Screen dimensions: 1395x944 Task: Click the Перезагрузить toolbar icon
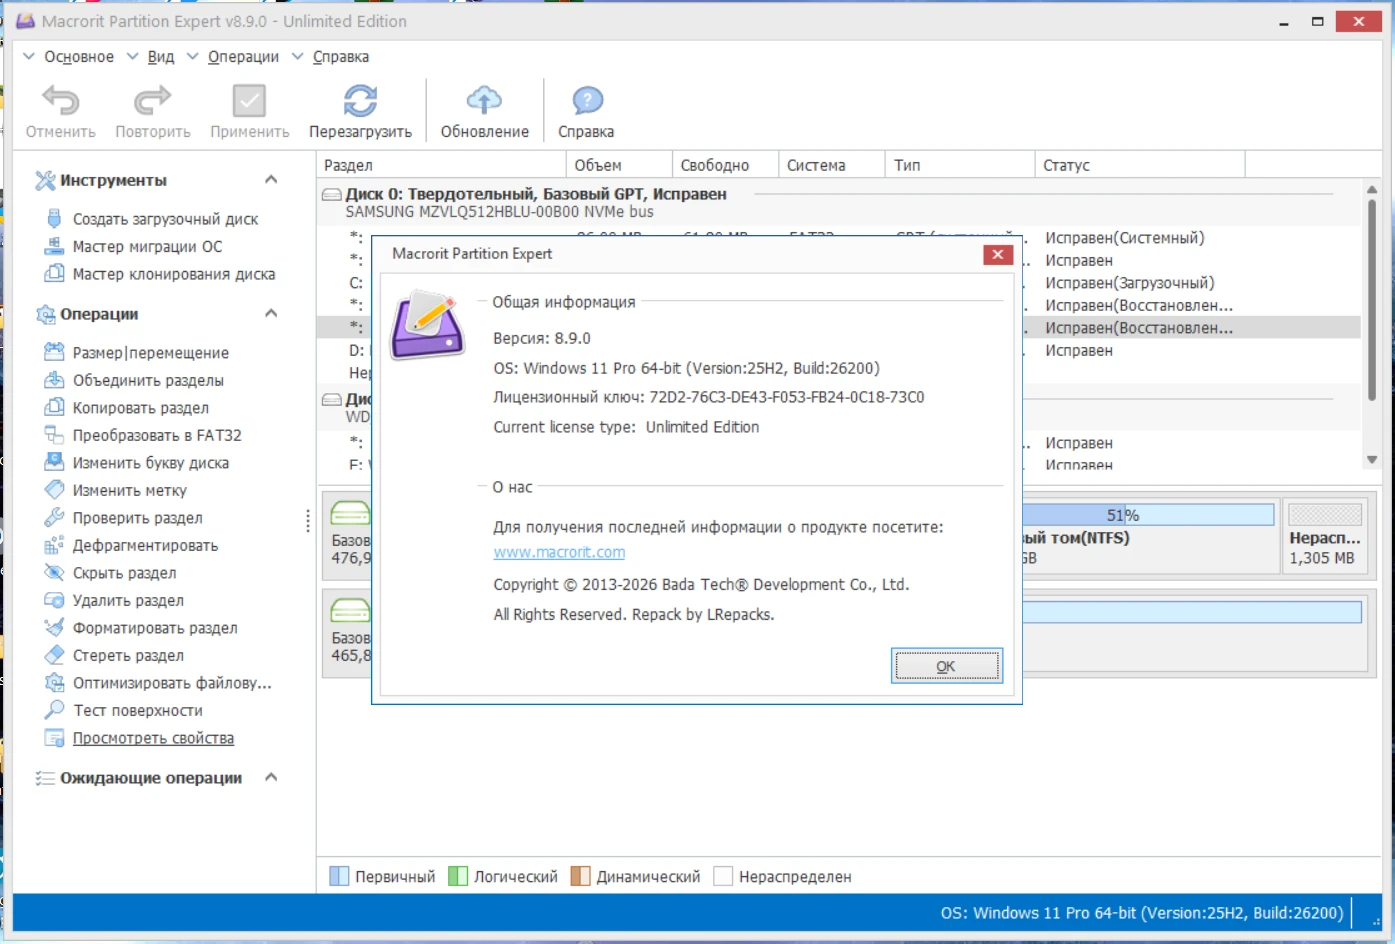360,101
